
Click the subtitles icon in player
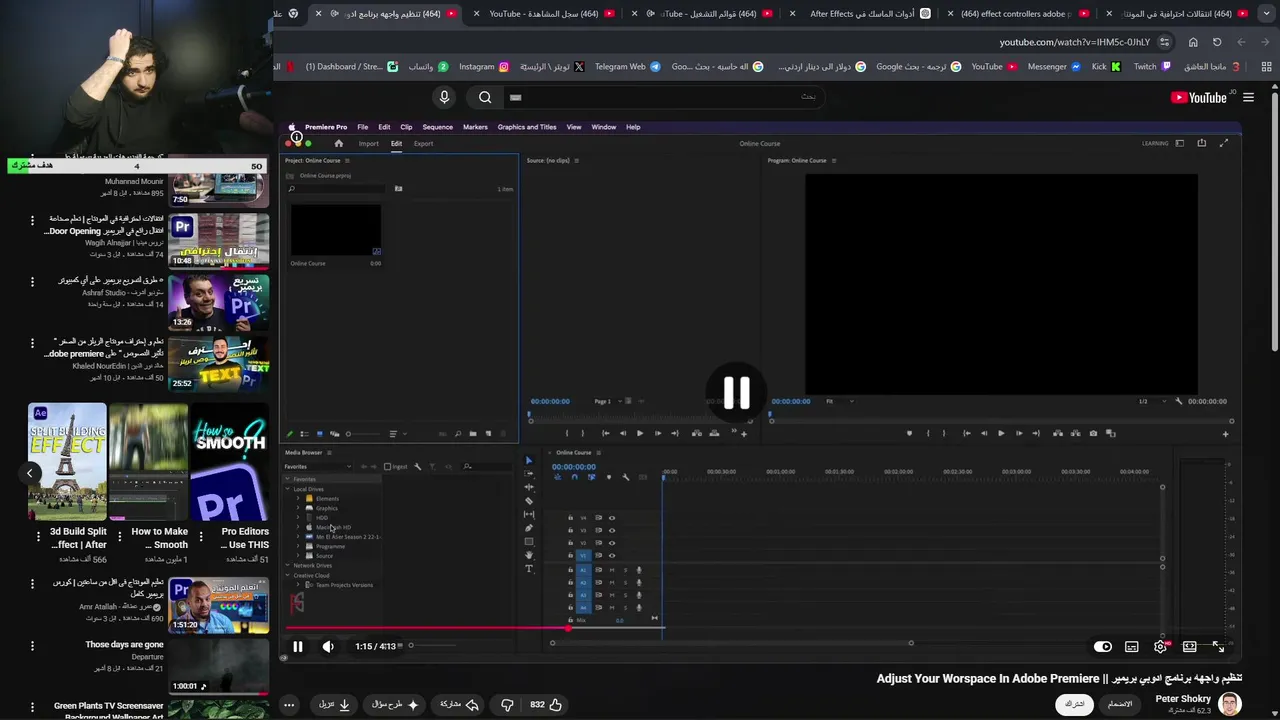pyautogui.click(x=1131, y=647)
